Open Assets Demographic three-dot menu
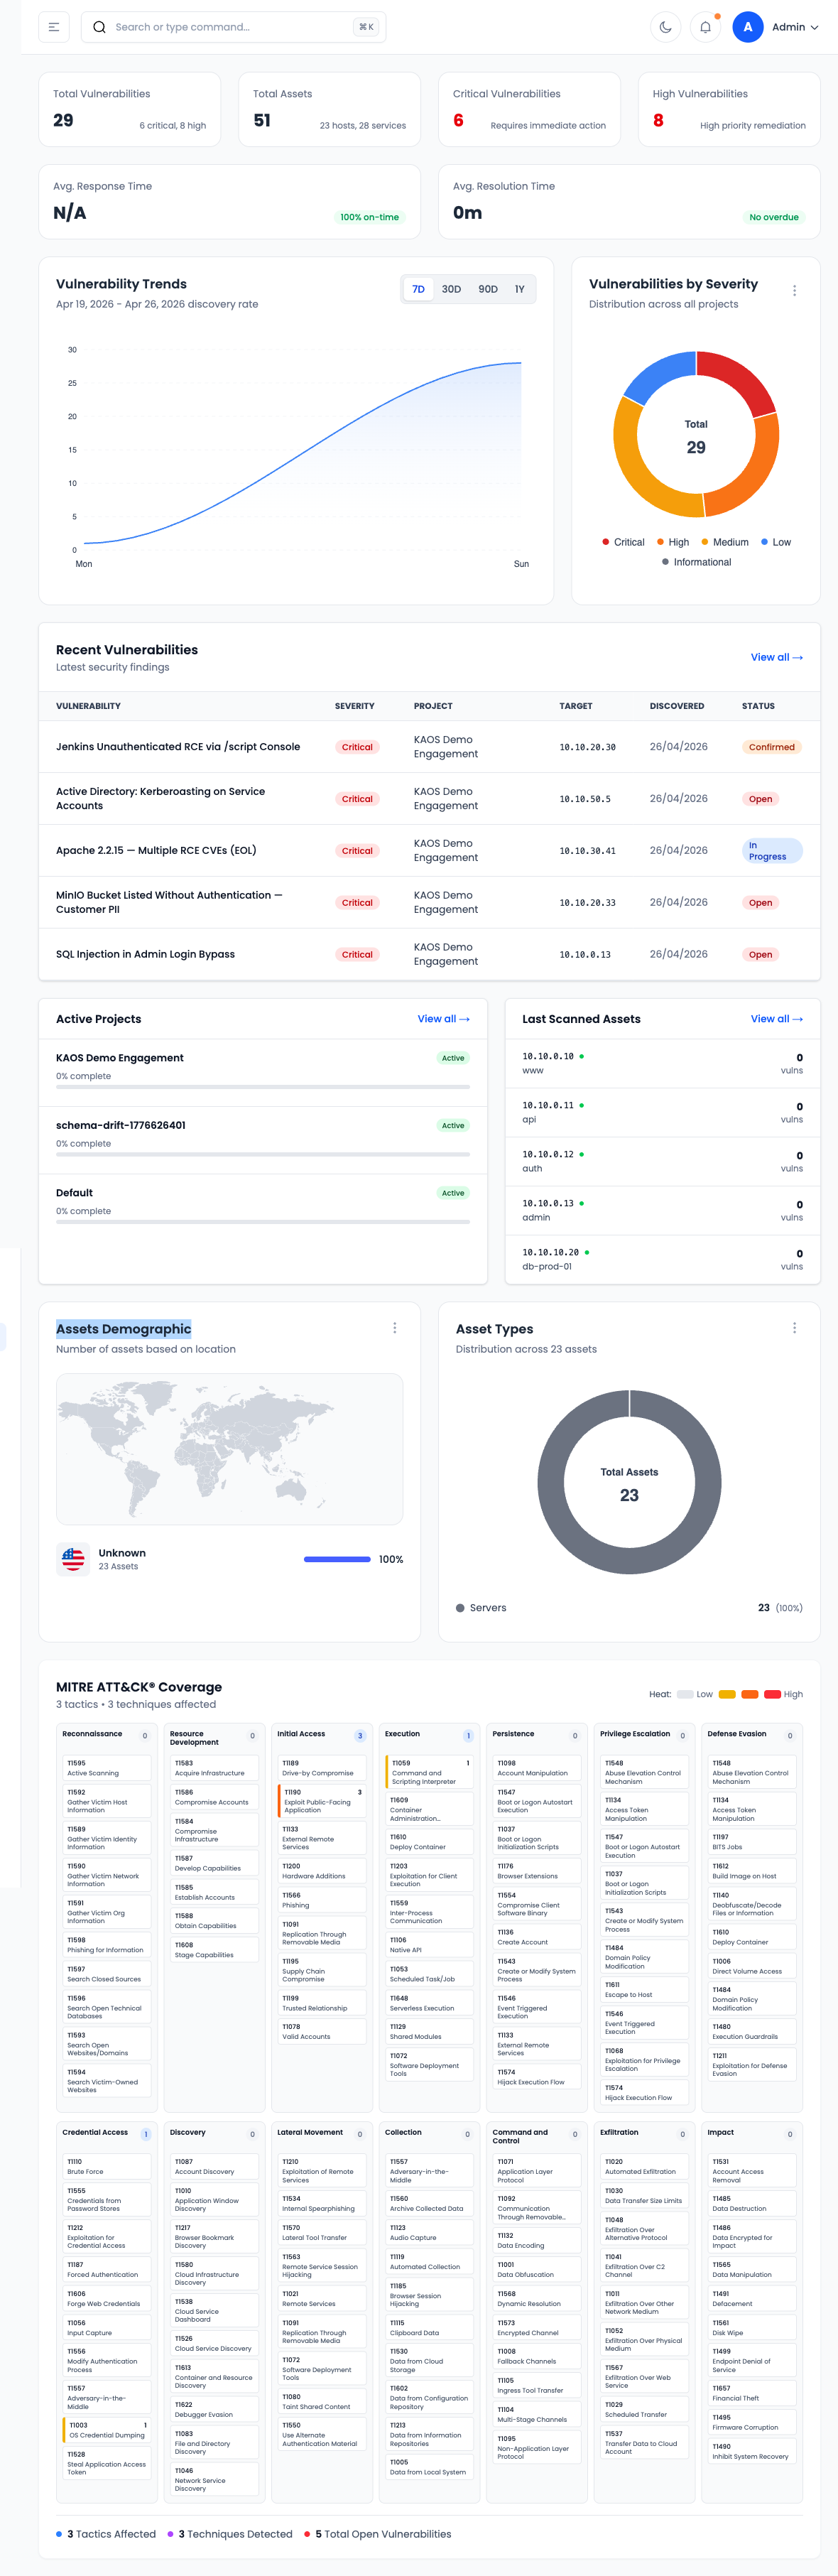Image resolution: width=838 pixels, height=2576 pixels. click(x=394, y=1328)
